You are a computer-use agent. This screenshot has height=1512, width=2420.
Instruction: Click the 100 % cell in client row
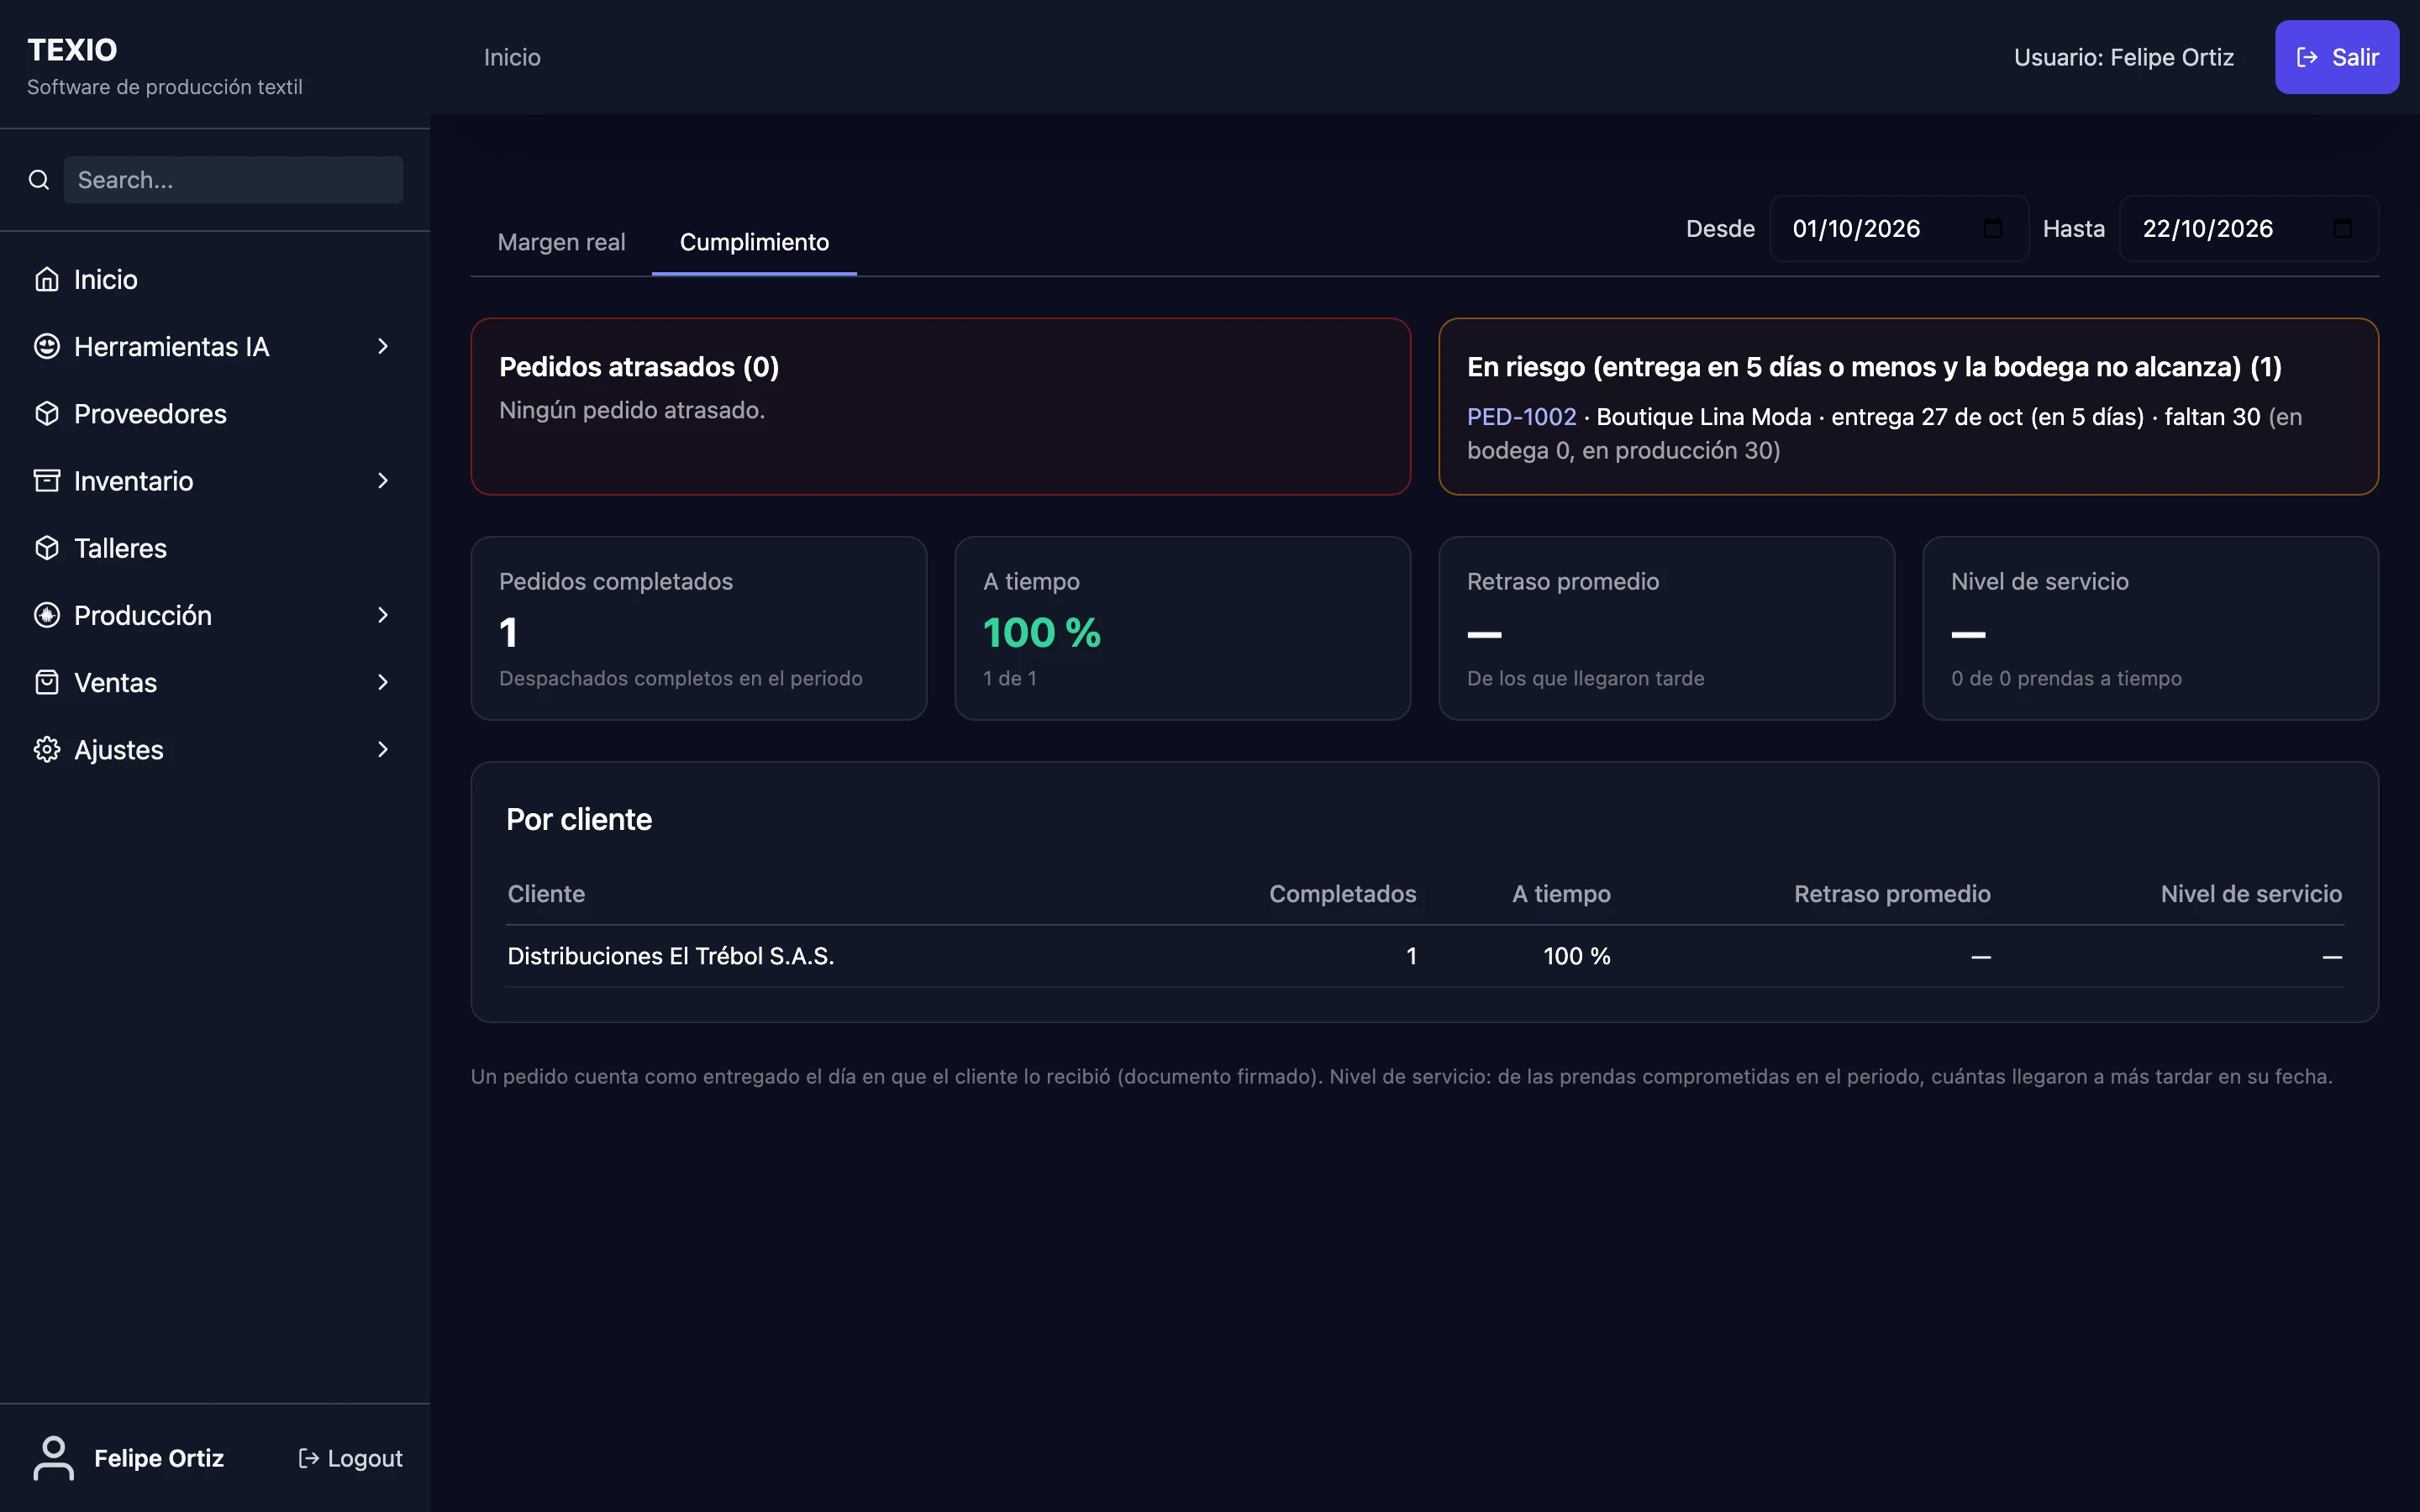point(1576,956)
